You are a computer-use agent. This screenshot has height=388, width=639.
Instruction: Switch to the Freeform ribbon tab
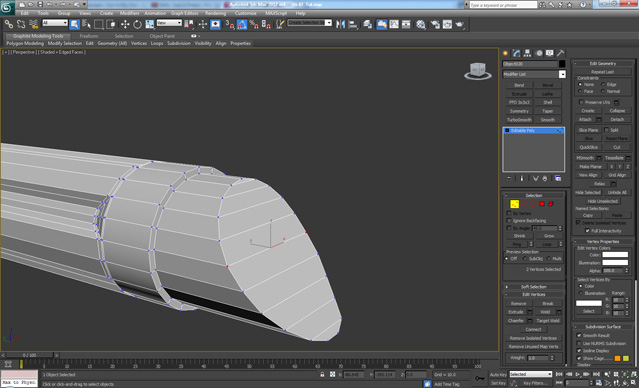88,36
